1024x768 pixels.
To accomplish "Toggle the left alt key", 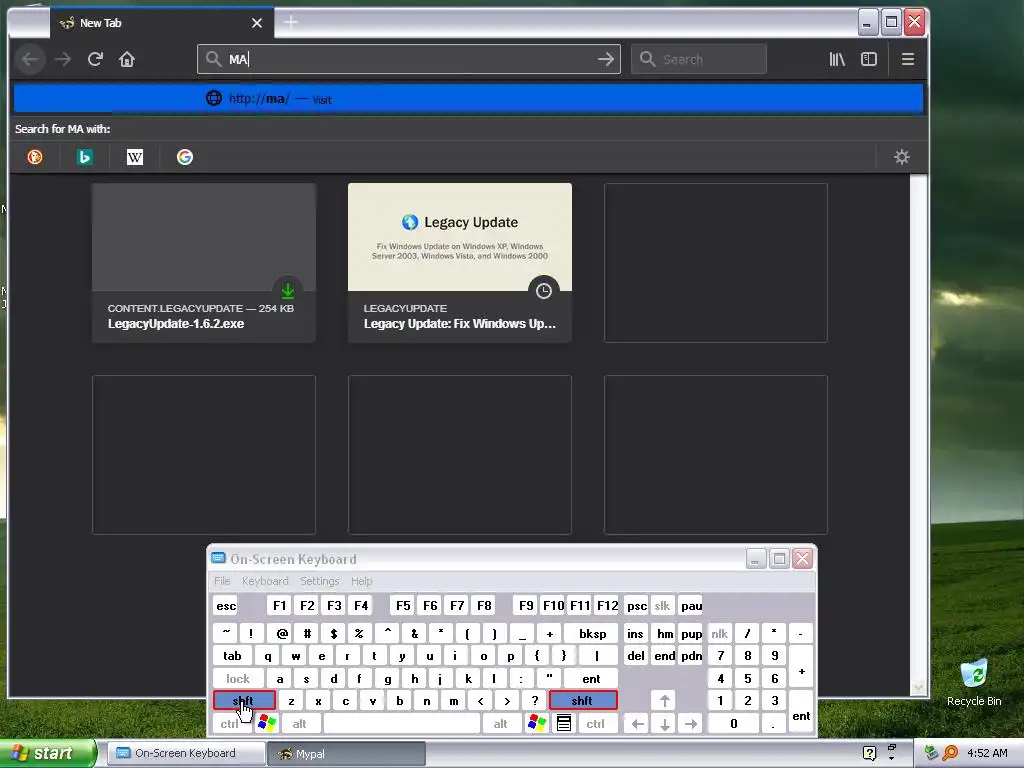I will 300,723.
